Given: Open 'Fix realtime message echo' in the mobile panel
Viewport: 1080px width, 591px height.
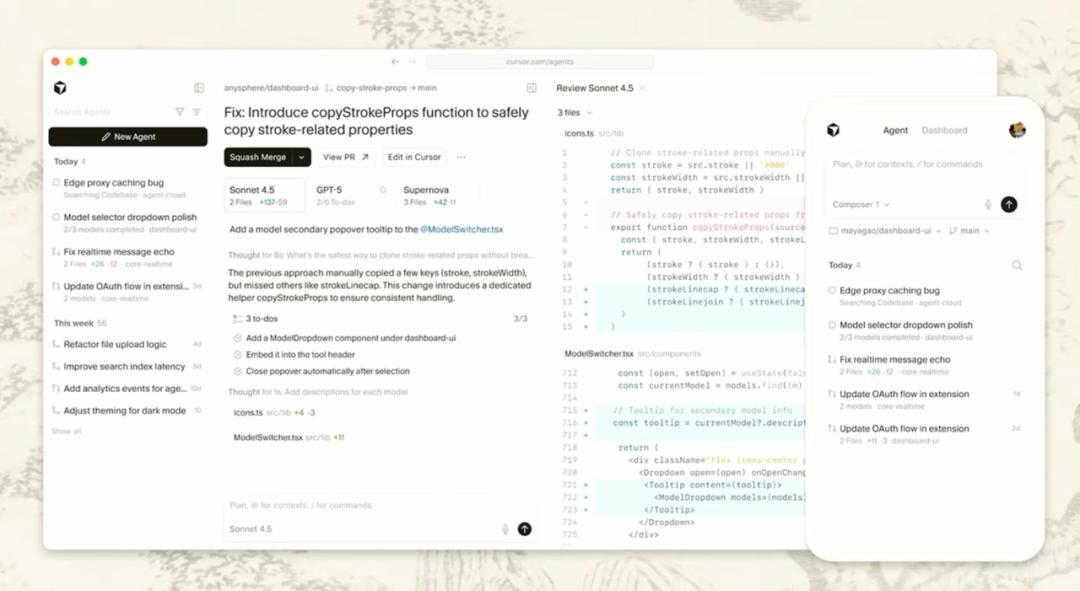Looking at the screenshot, I should (x=924, y=365).
